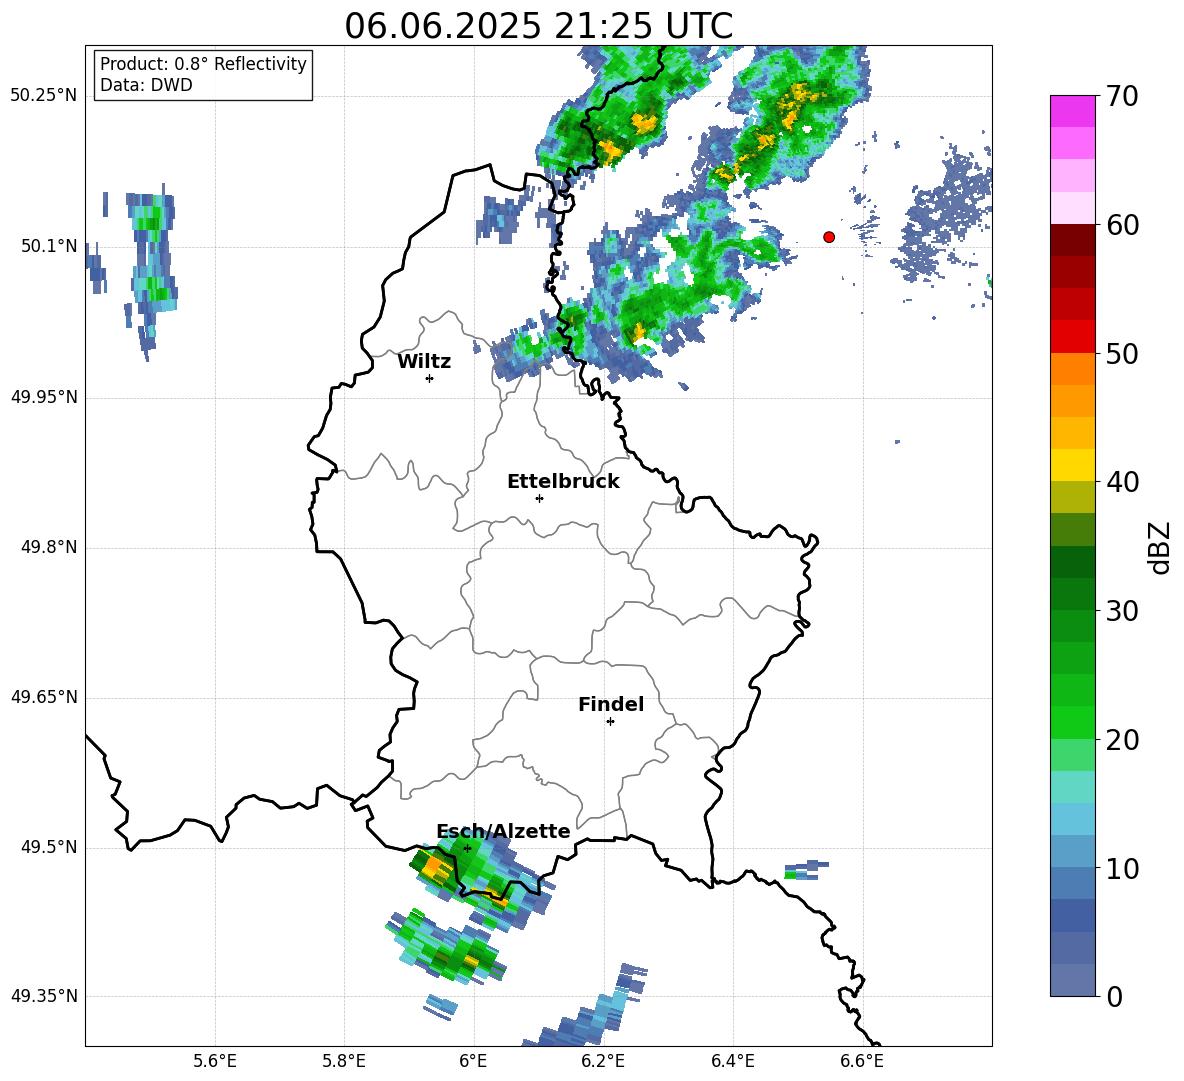The height and width of the screenshot is (1081, 1184).
Task: Click the 6.6°E longitude tick label
Action: click(x=862, y=1061)
